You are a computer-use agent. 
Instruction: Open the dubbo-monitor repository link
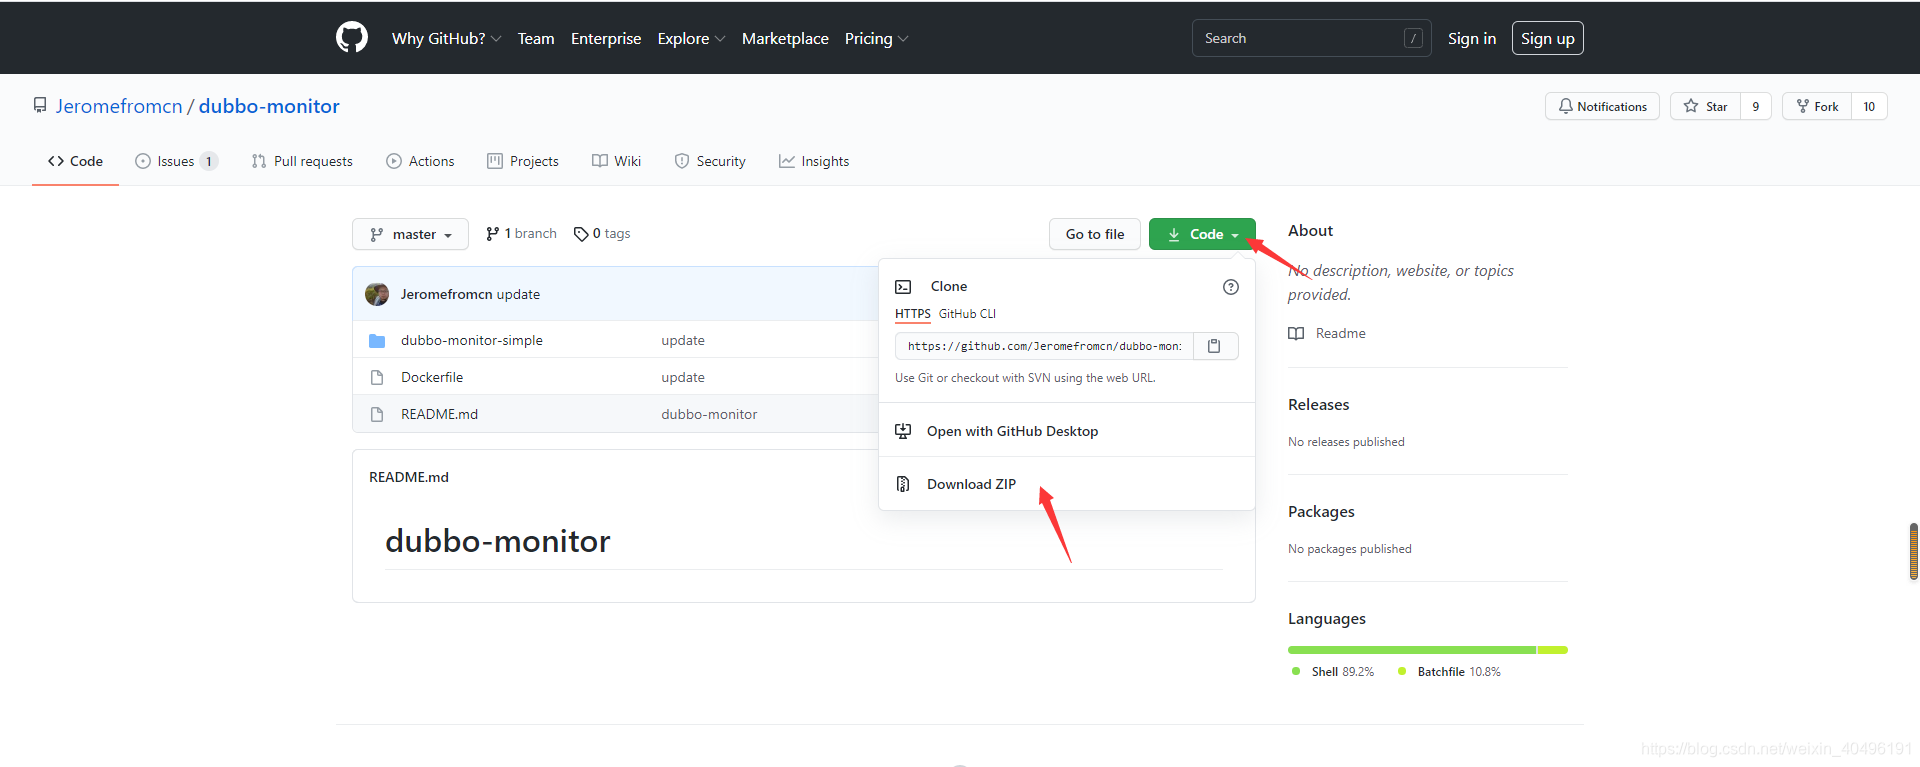(269, 106)
